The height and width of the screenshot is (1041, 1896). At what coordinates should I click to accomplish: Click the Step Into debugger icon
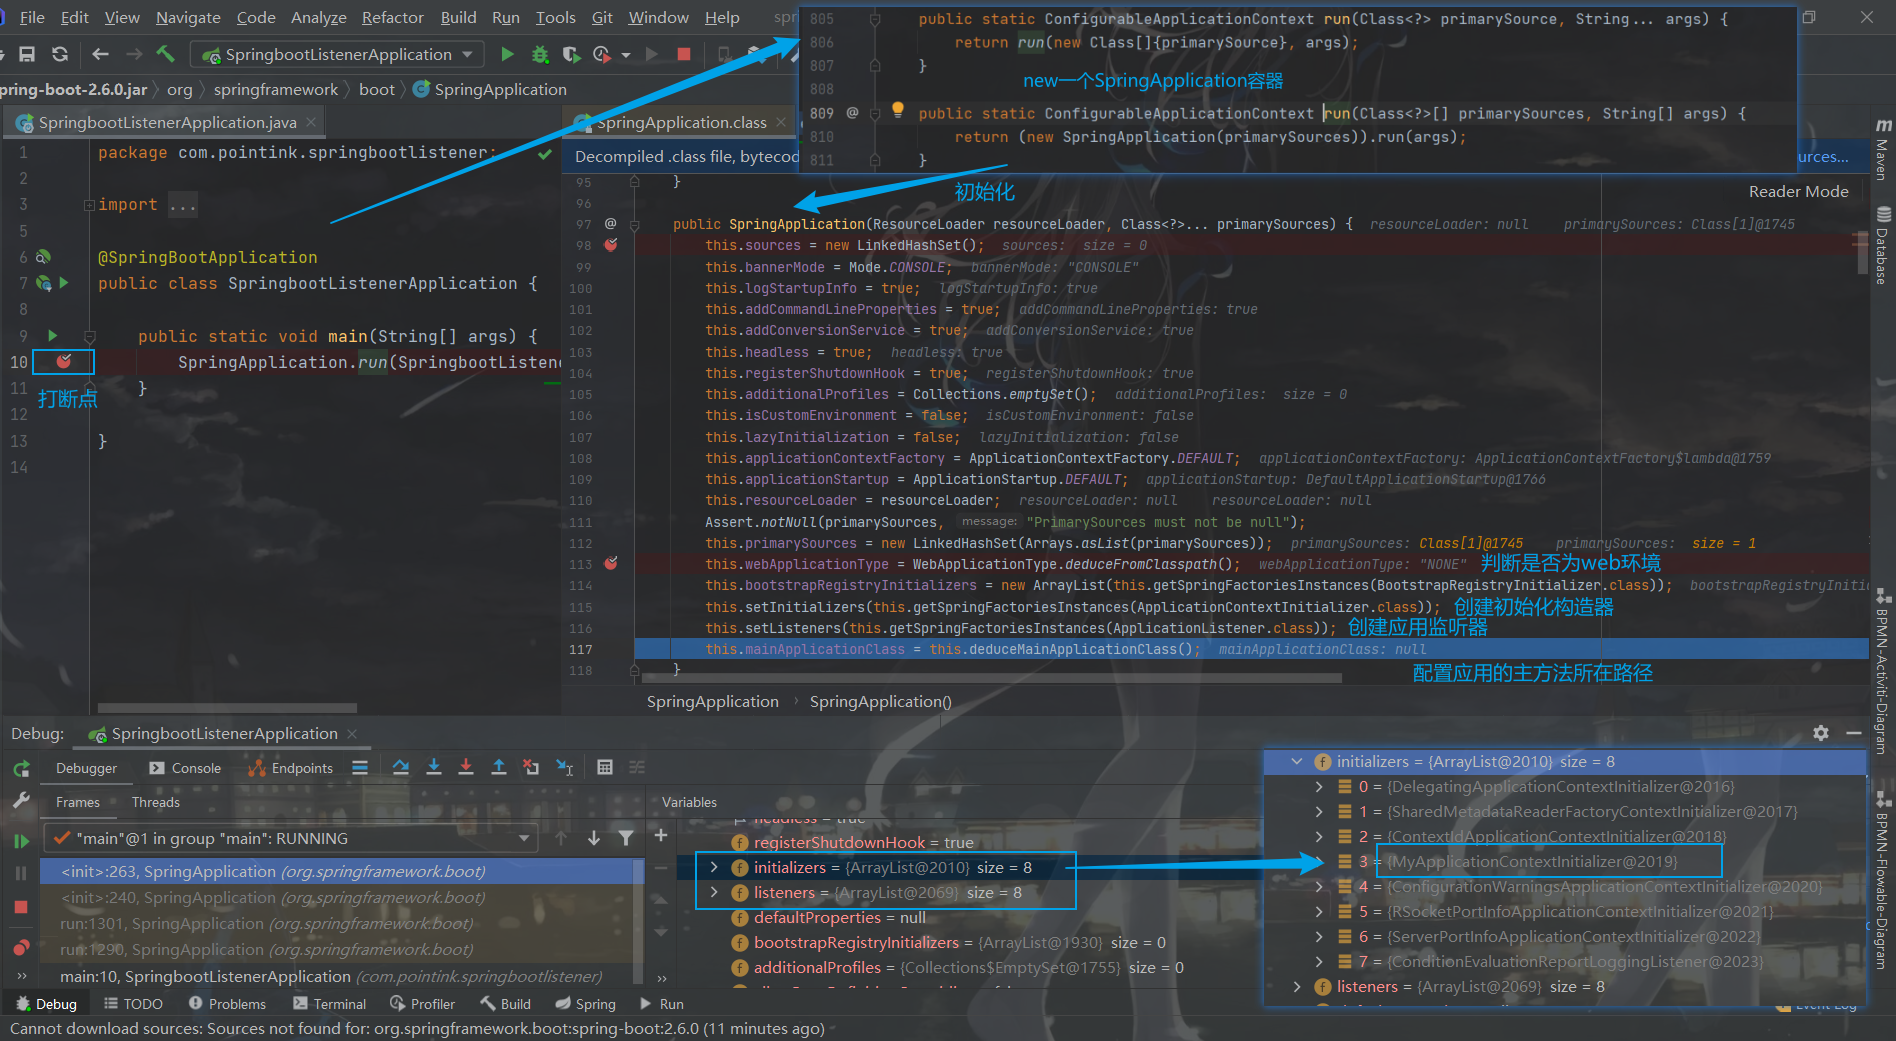tap(434, 767)
